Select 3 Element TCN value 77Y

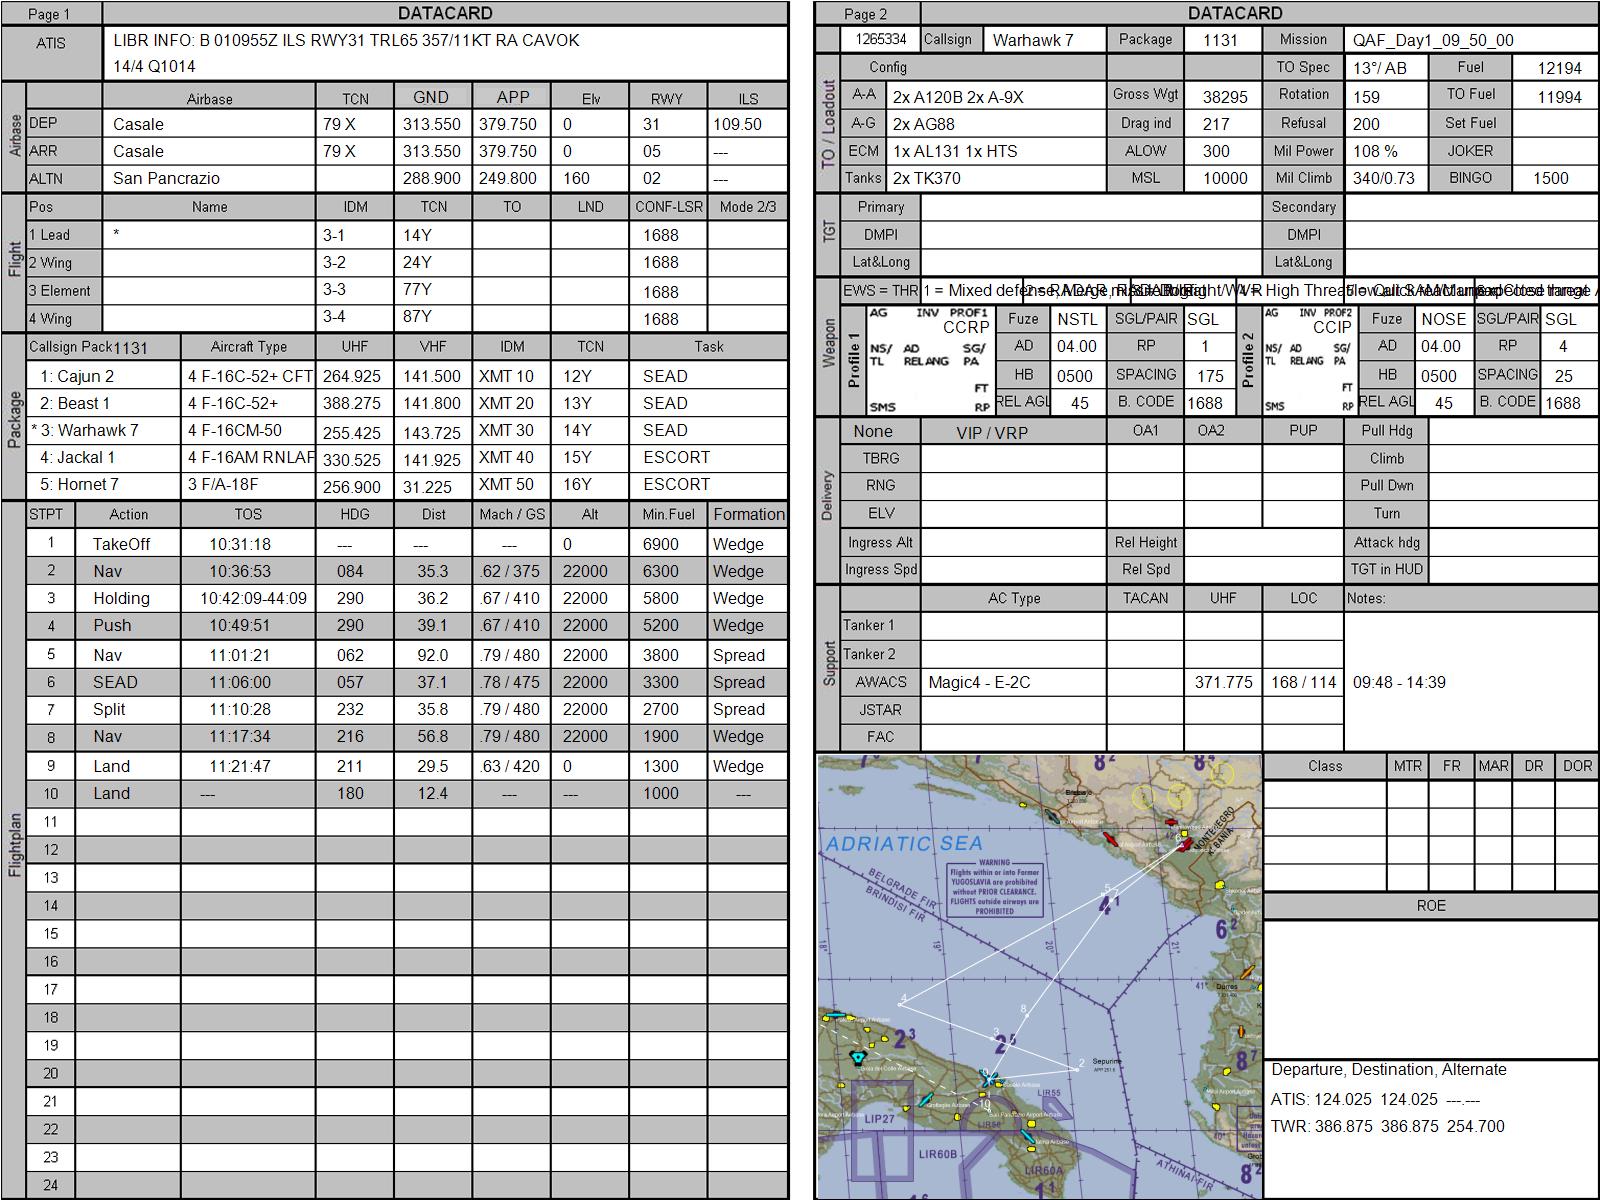(417, 290)
